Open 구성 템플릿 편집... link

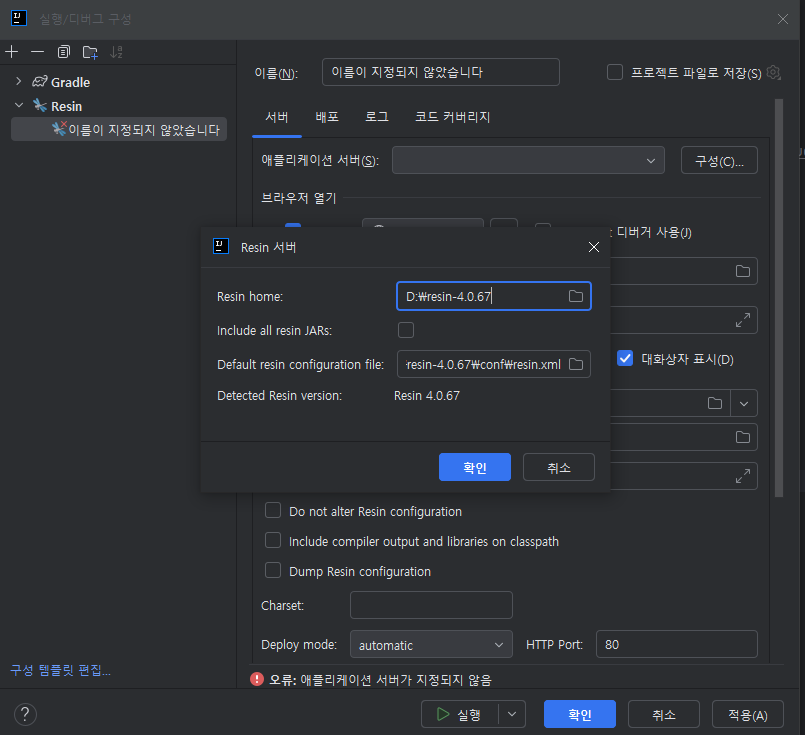coord(61,670)
